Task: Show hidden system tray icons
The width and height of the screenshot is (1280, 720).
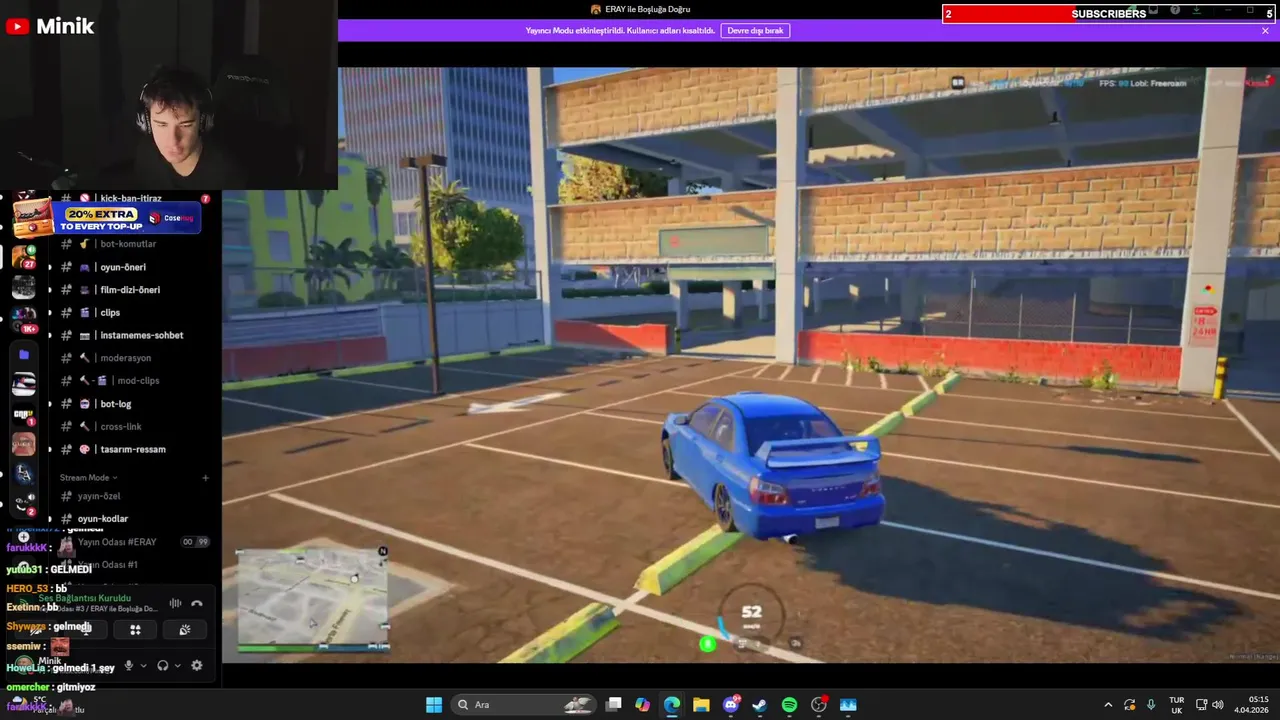Action: tap(1108, 705)
